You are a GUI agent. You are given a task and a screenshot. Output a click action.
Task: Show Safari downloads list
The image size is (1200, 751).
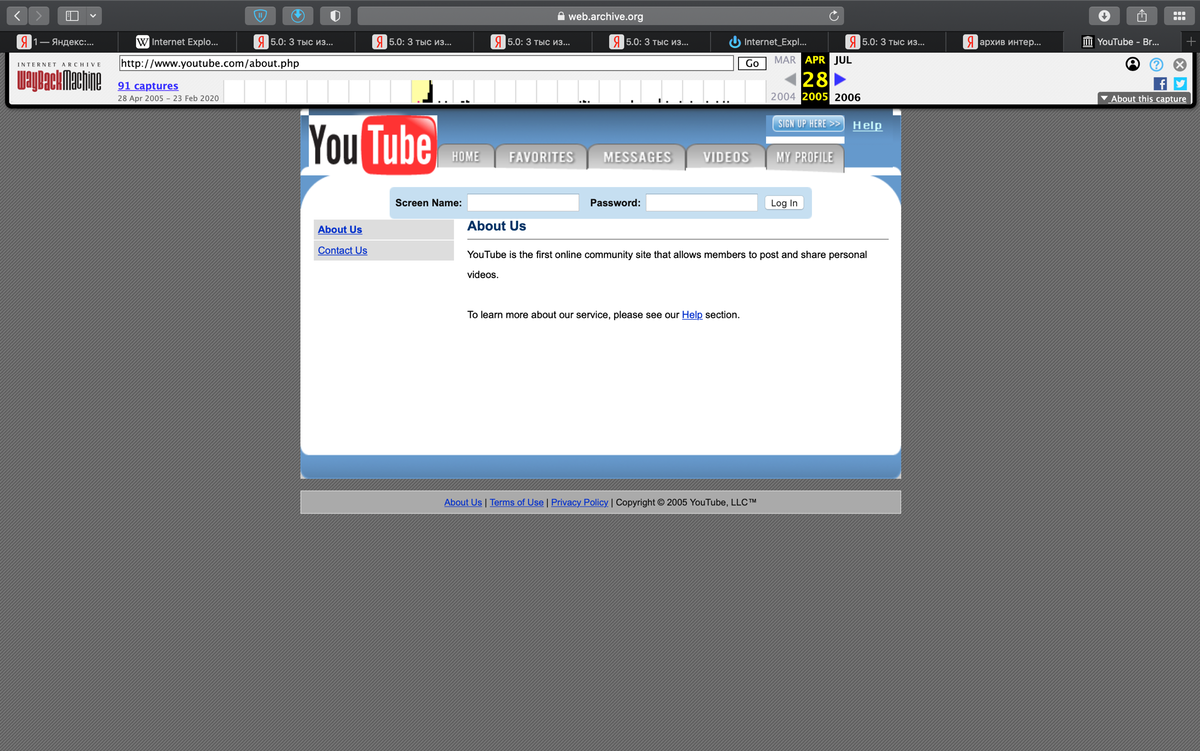[x=1104, y=16]
